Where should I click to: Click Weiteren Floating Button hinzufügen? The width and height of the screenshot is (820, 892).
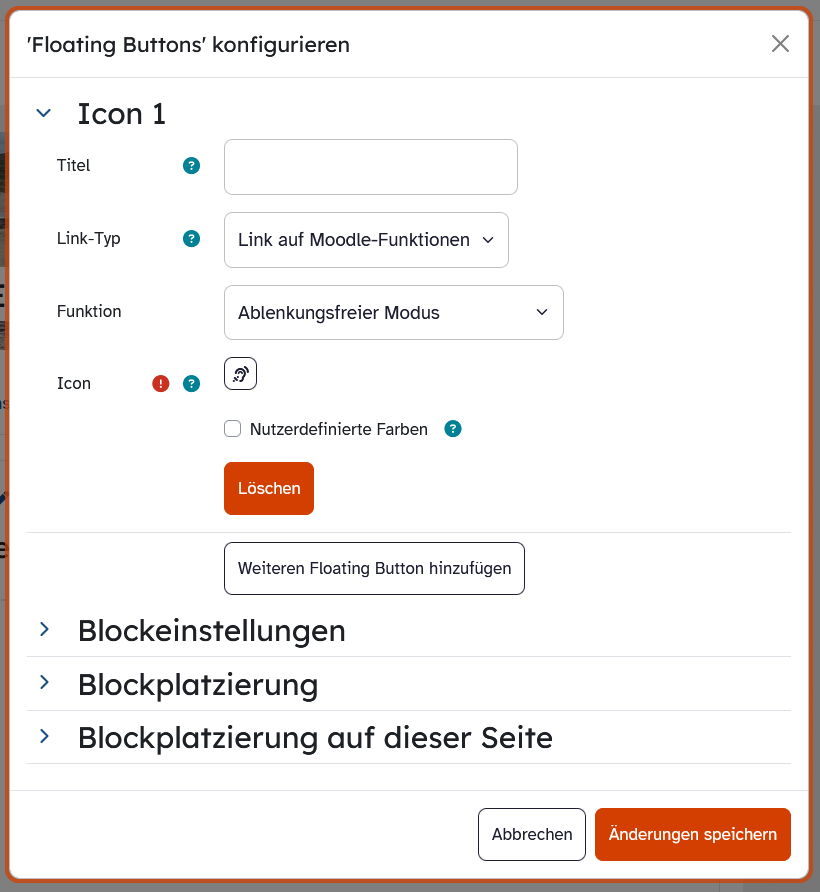pyautogui.click(x=374, y=568)
